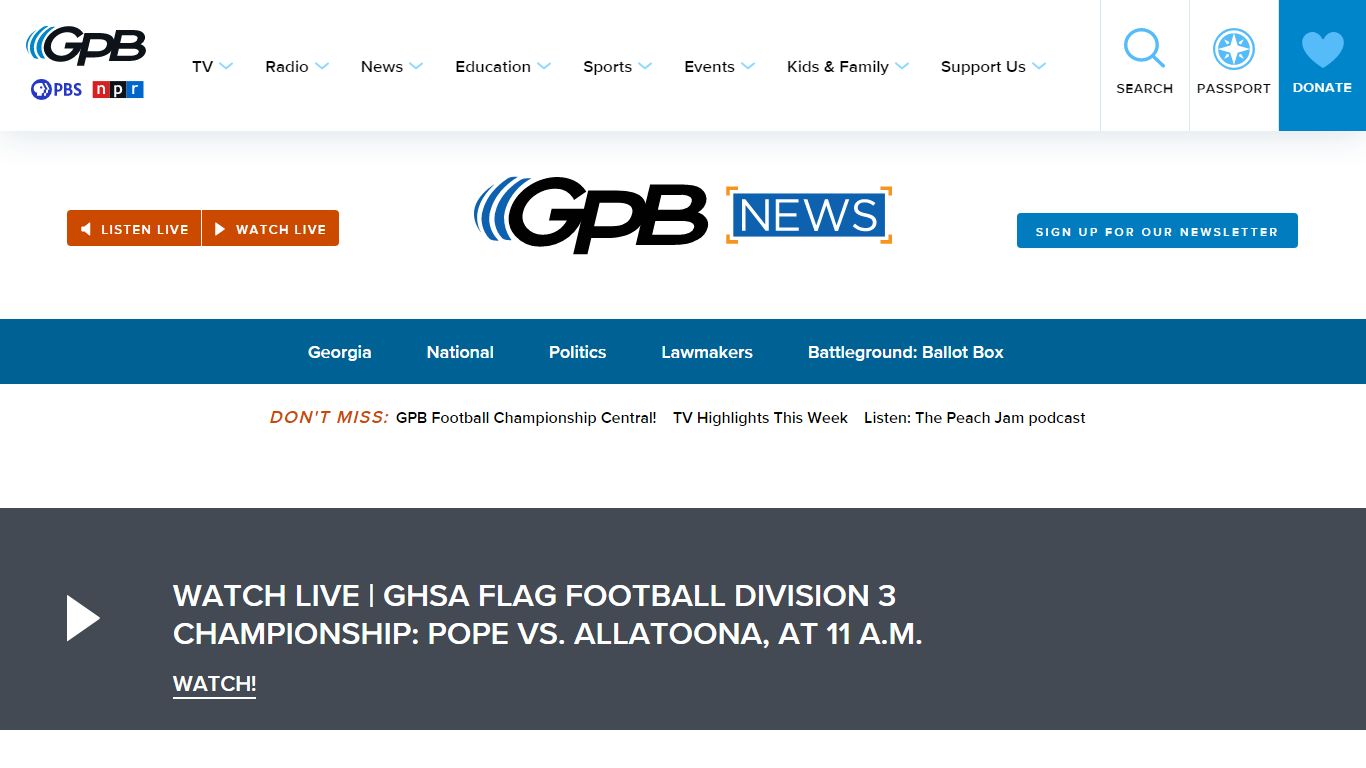Open The Peach Jam podcast link
The height and width of the screenshot is (768, 1366).
click(975, 418)
